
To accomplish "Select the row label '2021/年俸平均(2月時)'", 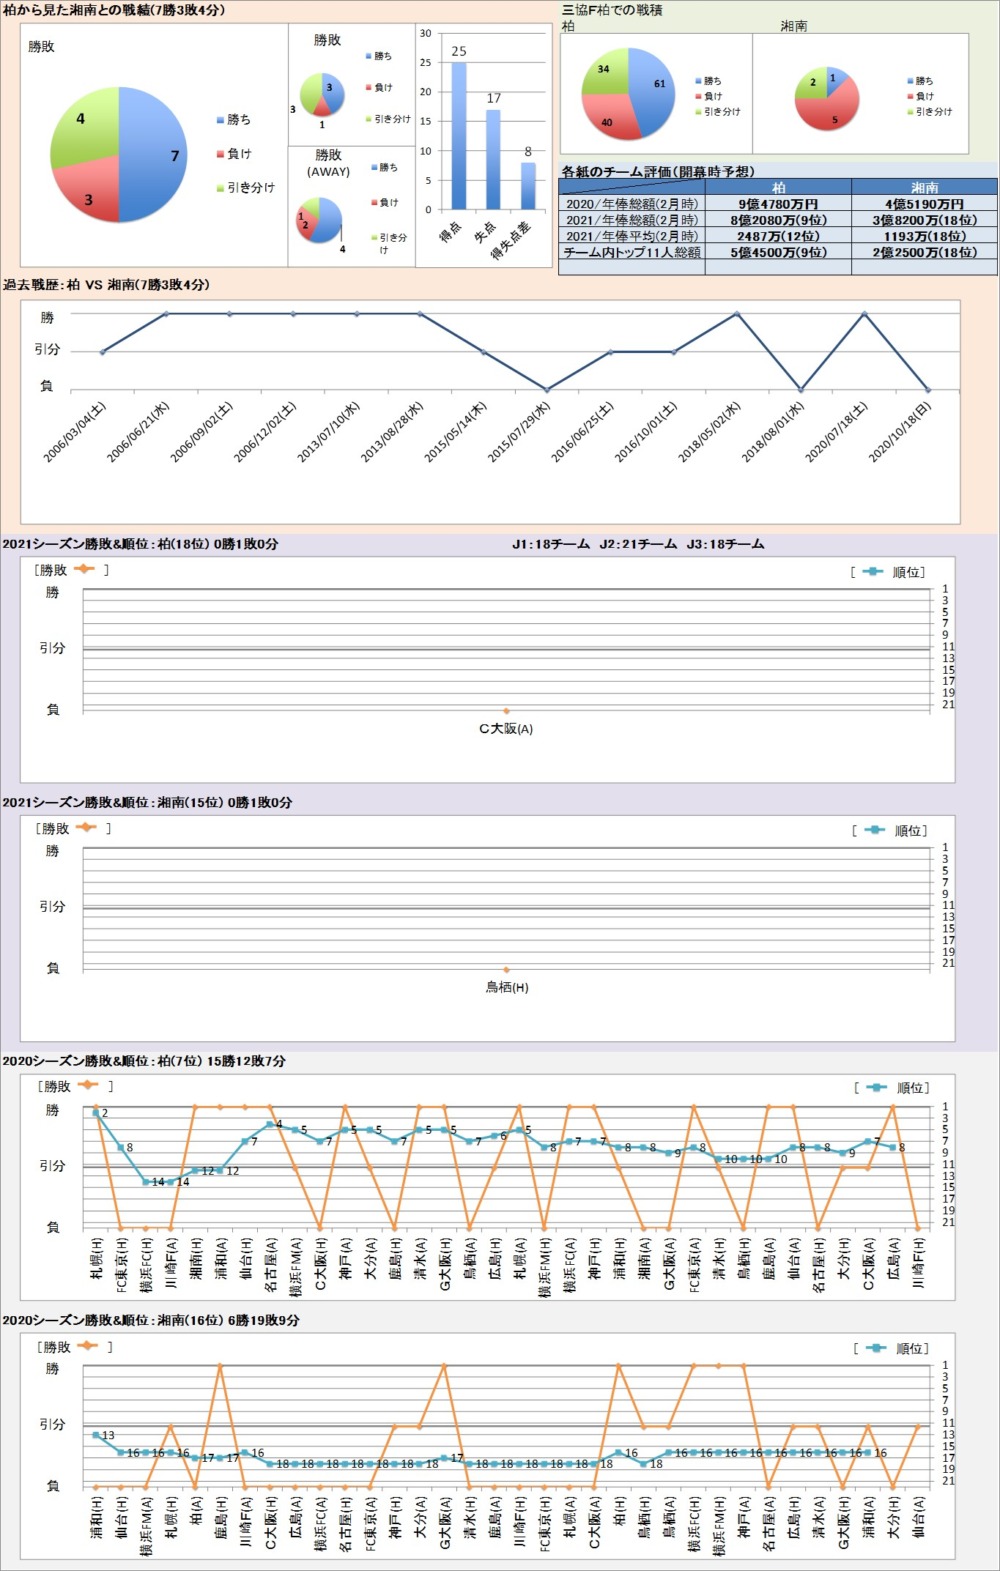I will [632, 236].
